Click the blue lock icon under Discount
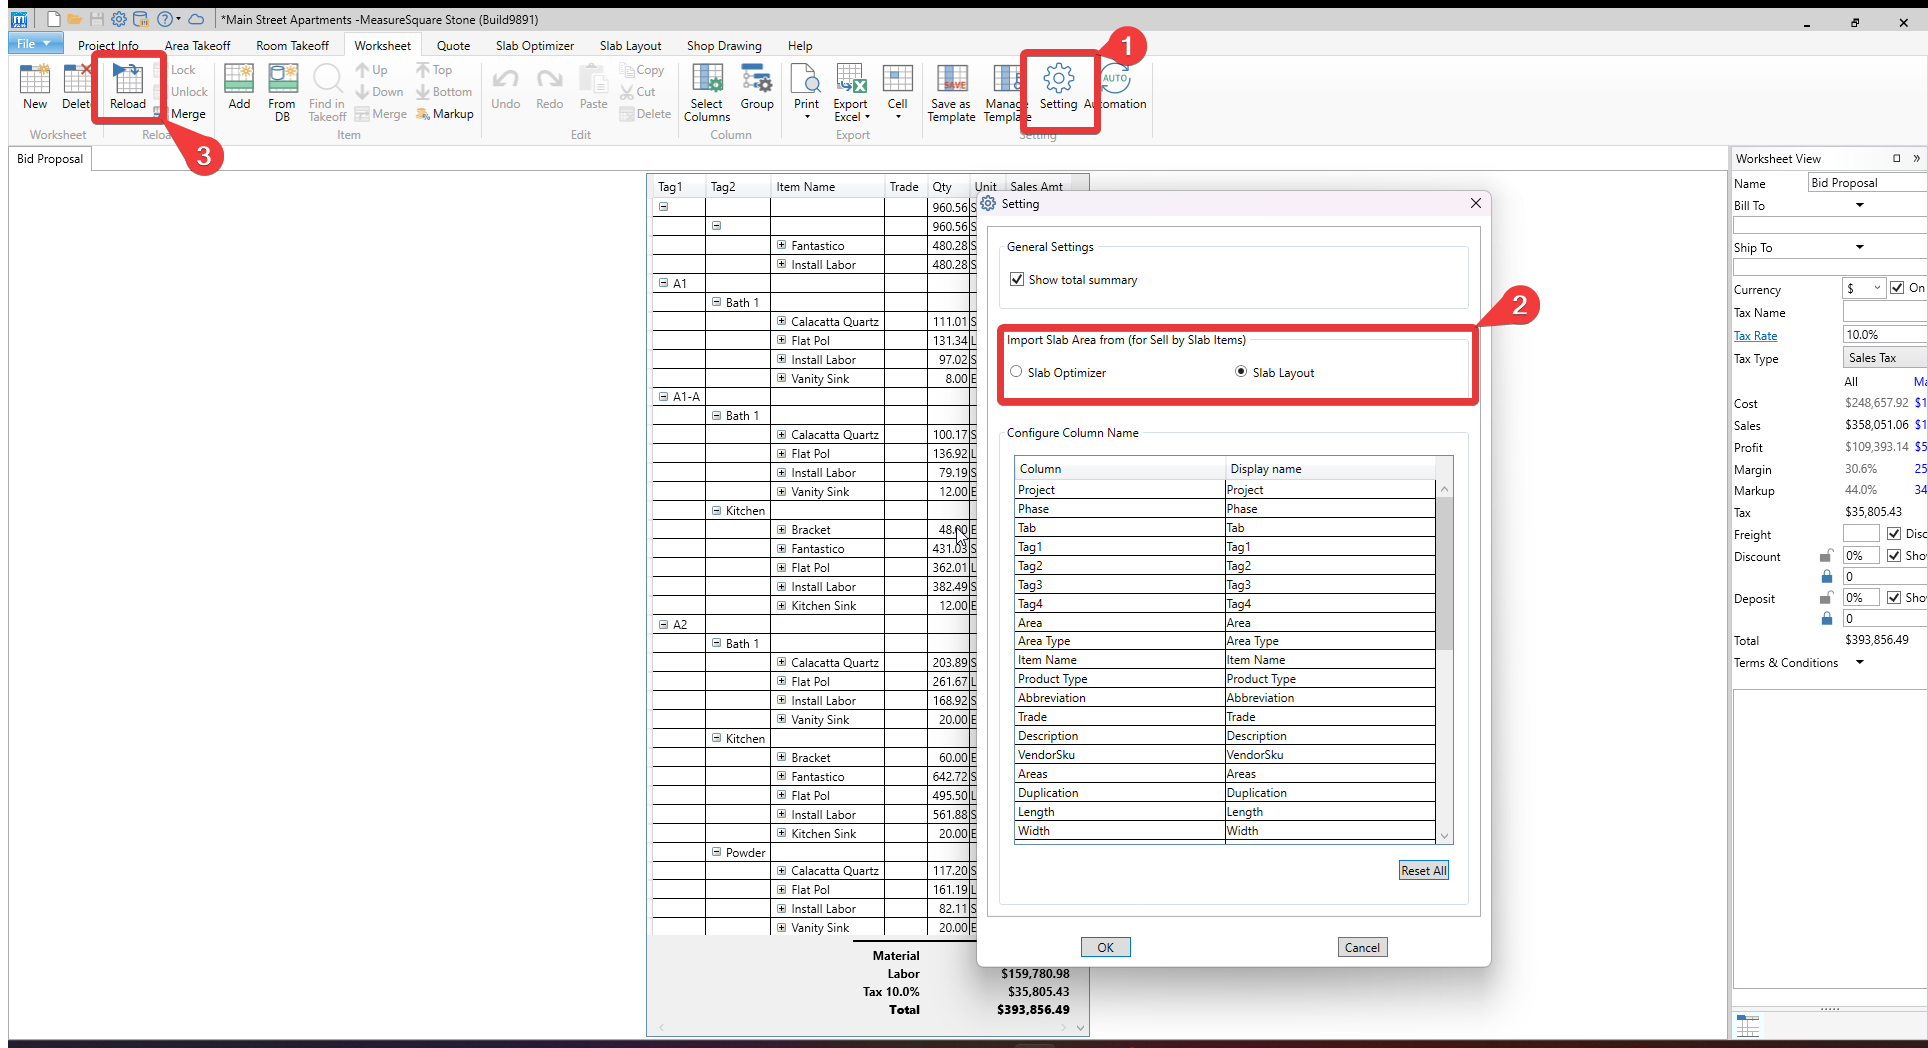 coord(1827,577)
